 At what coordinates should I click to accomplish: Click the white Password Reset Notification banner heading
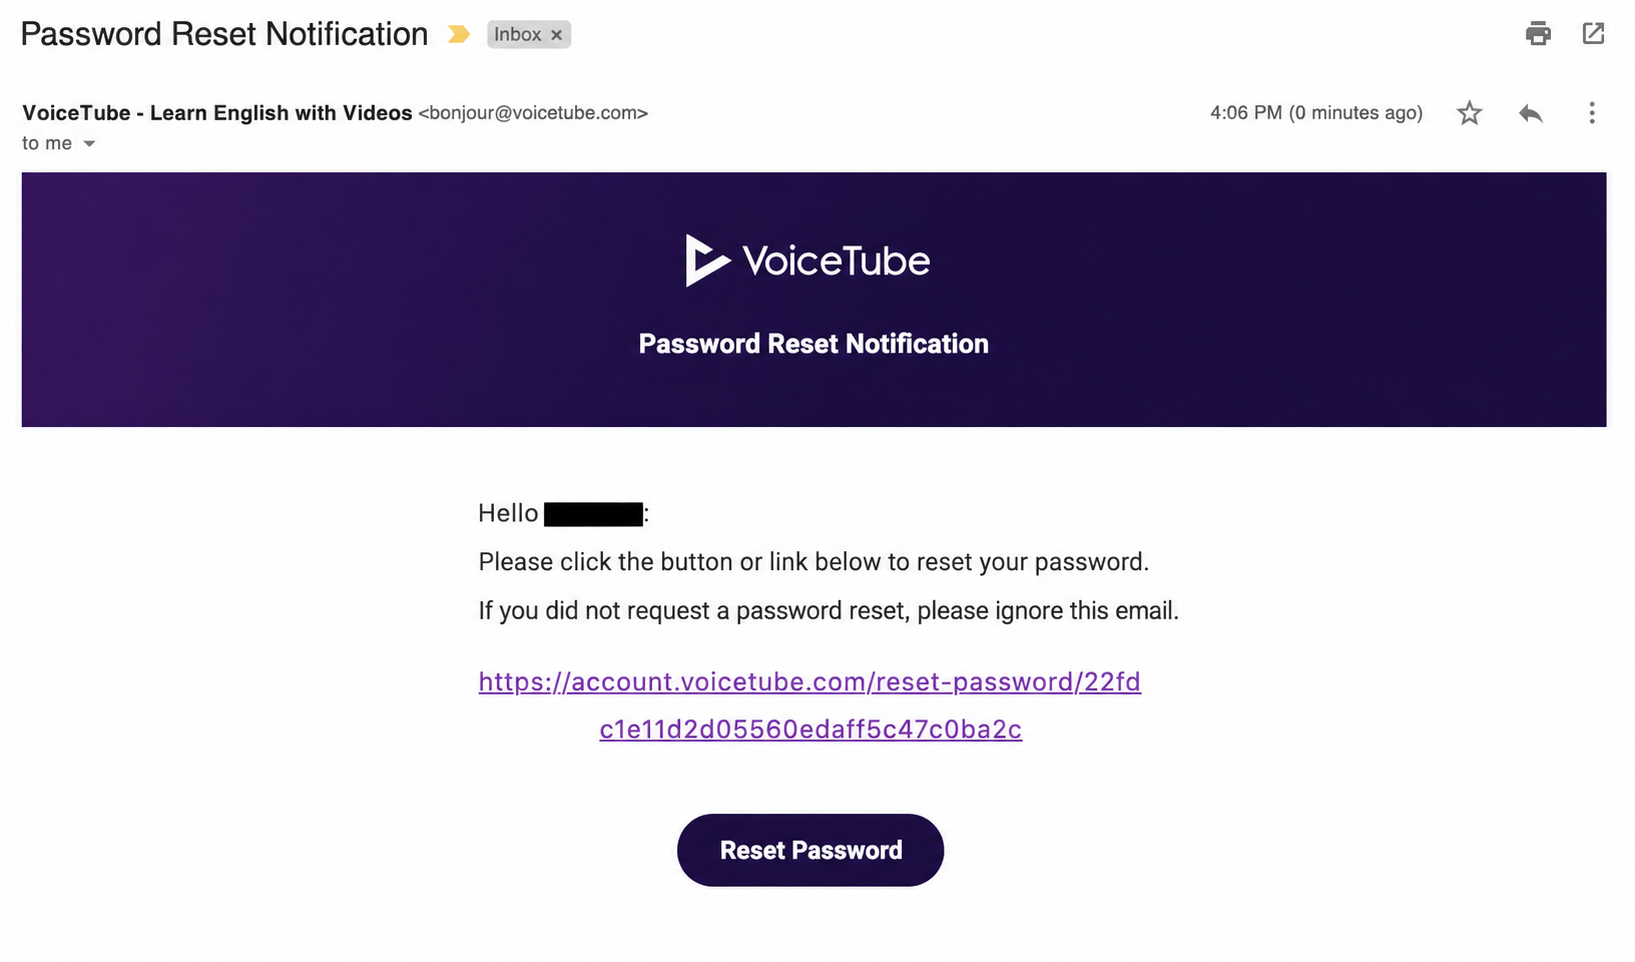tap(813, 344)
